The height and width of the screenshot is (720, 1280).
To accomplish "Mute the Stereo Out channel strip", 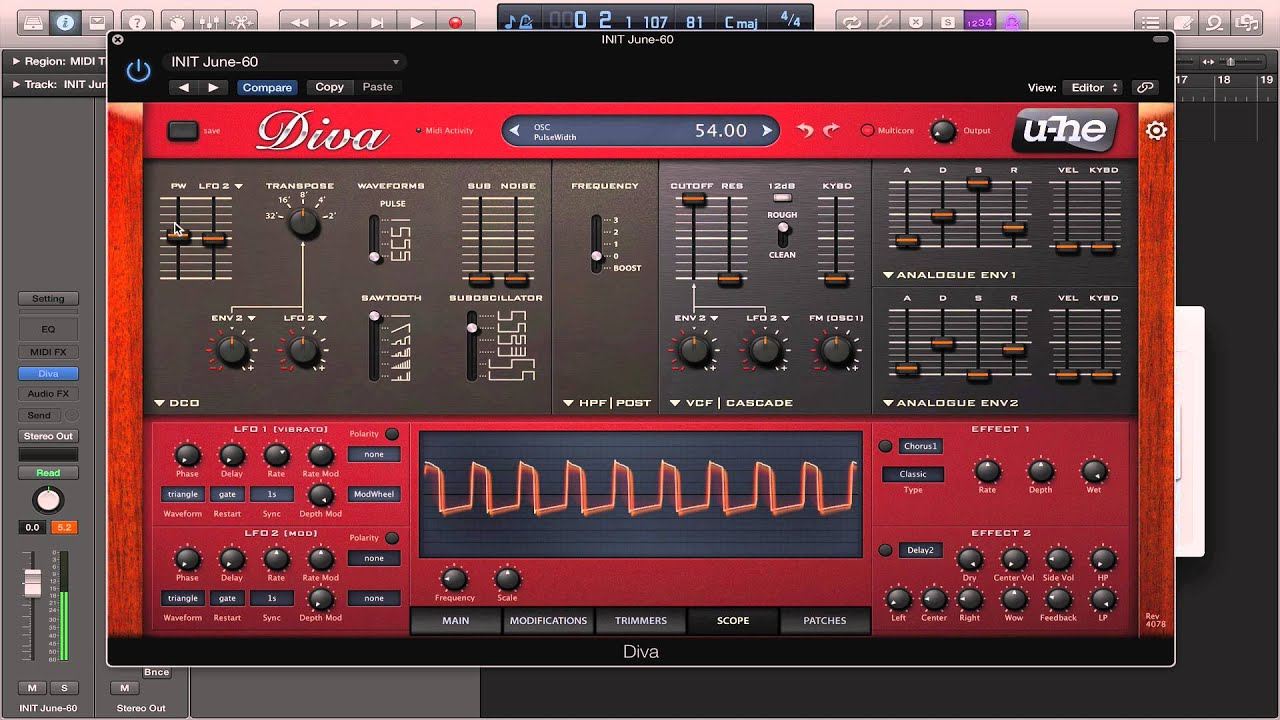I will 125,688.
